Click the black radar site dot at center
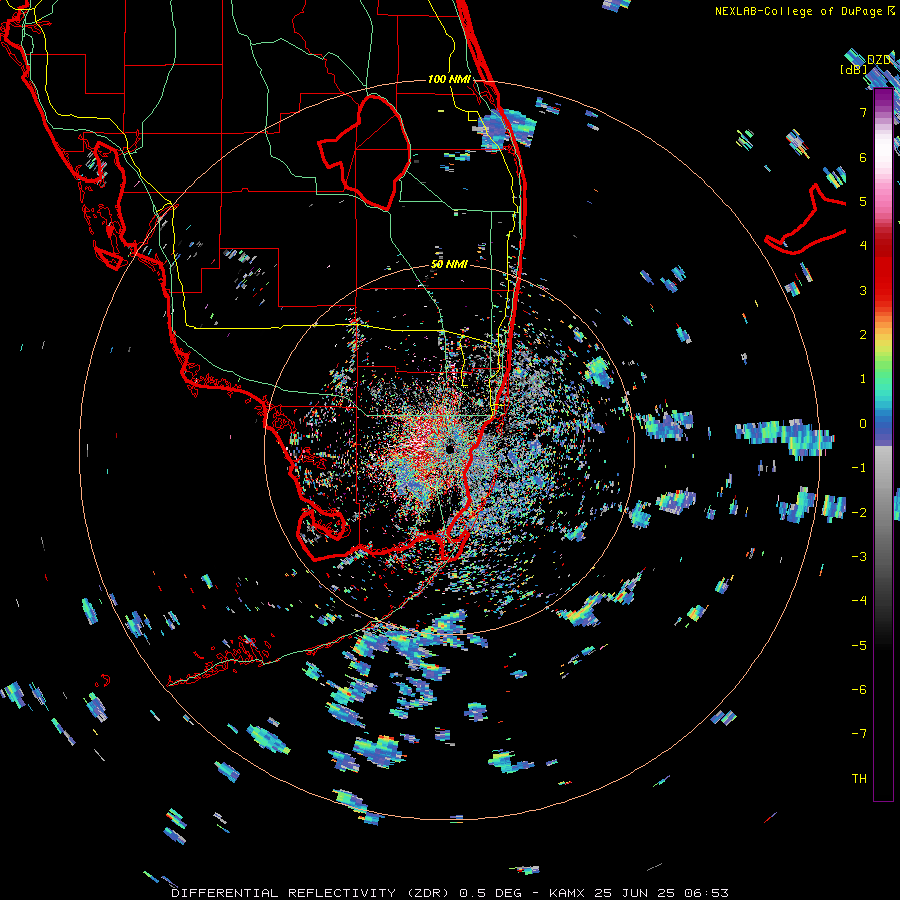The height and width of the screenshot is (900, 900). [x=449, y=448]
